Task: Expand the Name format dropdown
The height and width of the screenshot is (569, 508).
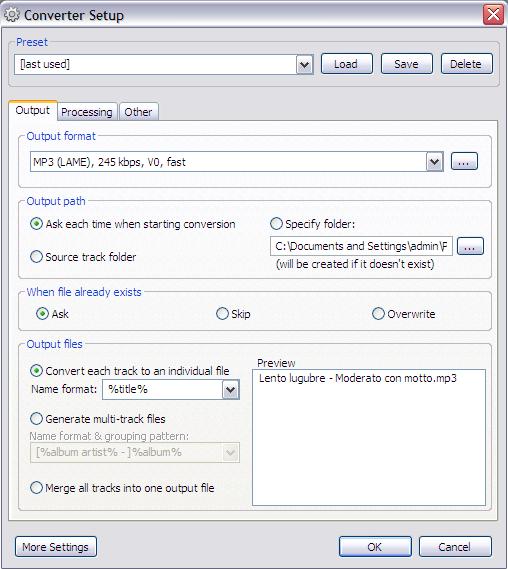Action: (230, 390)
